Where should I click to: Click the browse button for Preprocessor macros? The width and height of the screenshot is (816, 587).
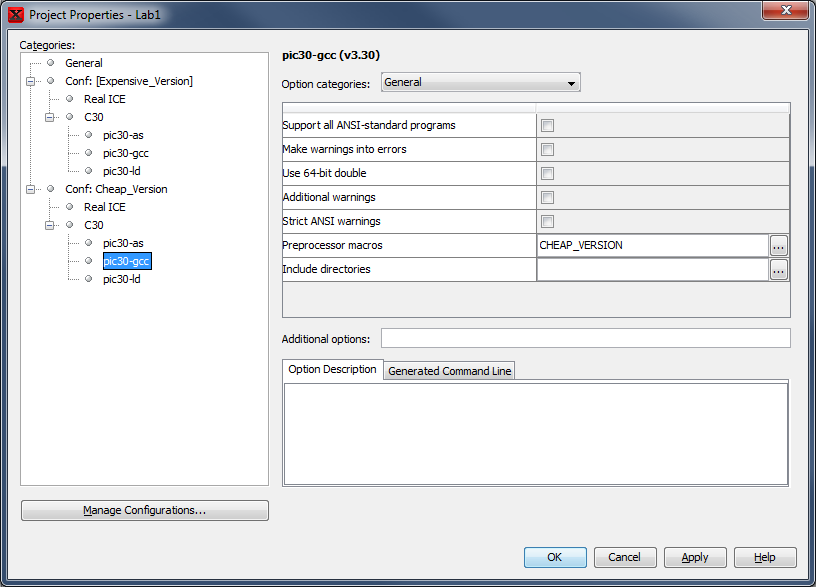(x=779, y=245)
